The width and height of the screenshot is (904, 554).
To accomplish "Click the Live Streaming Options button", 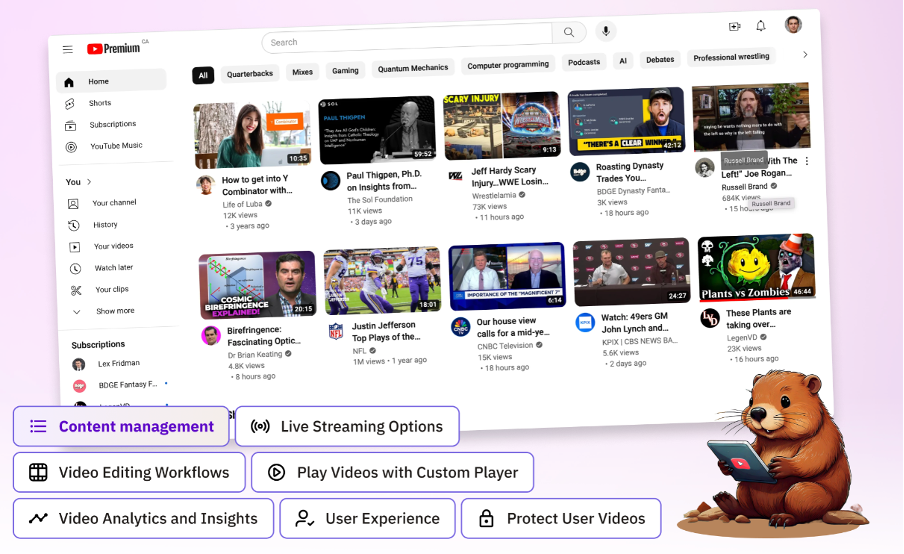I will coord(347,426).
